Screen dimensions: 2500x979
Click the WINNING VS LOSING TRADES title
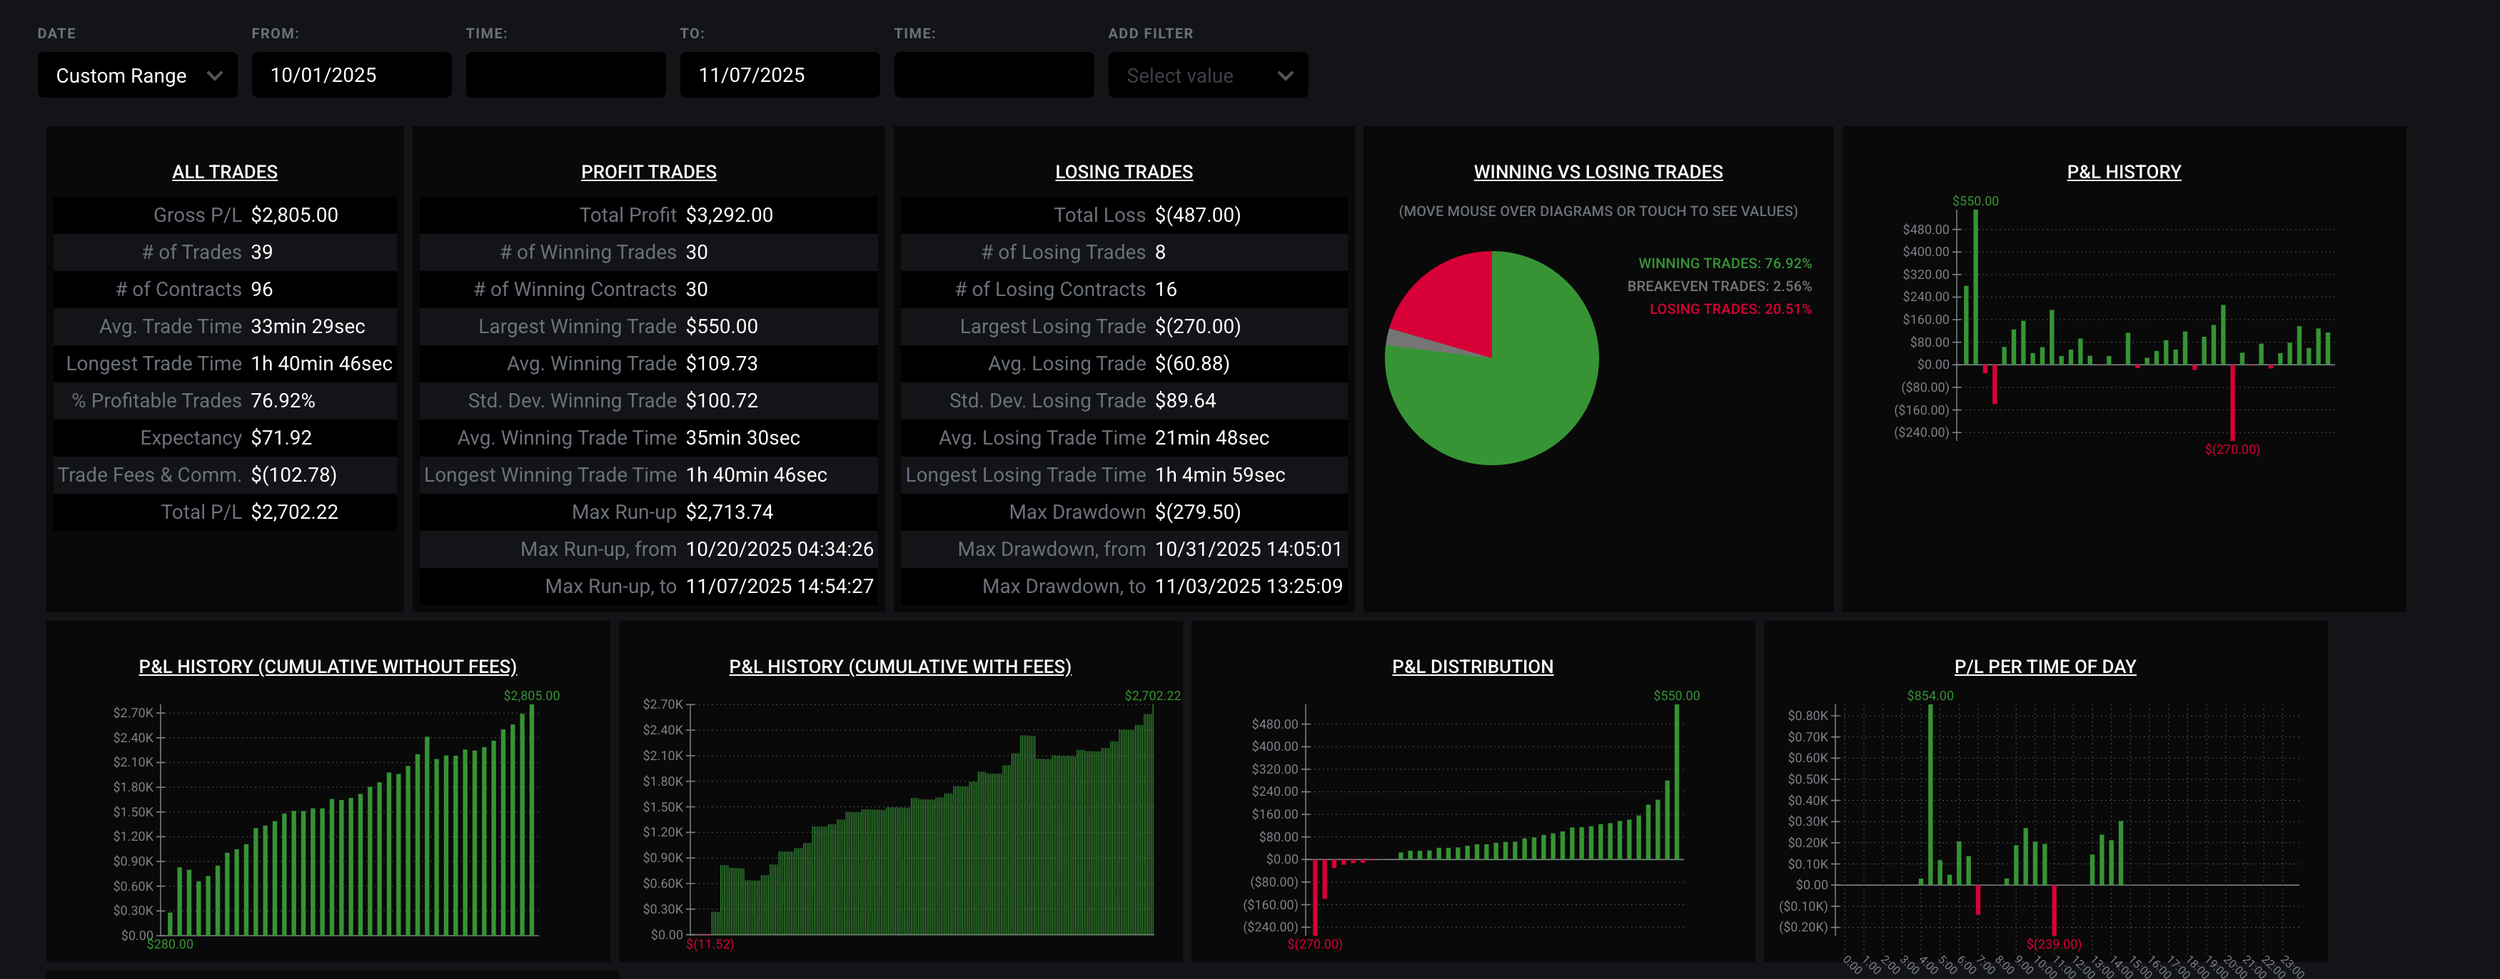(x=1597, y=171)
